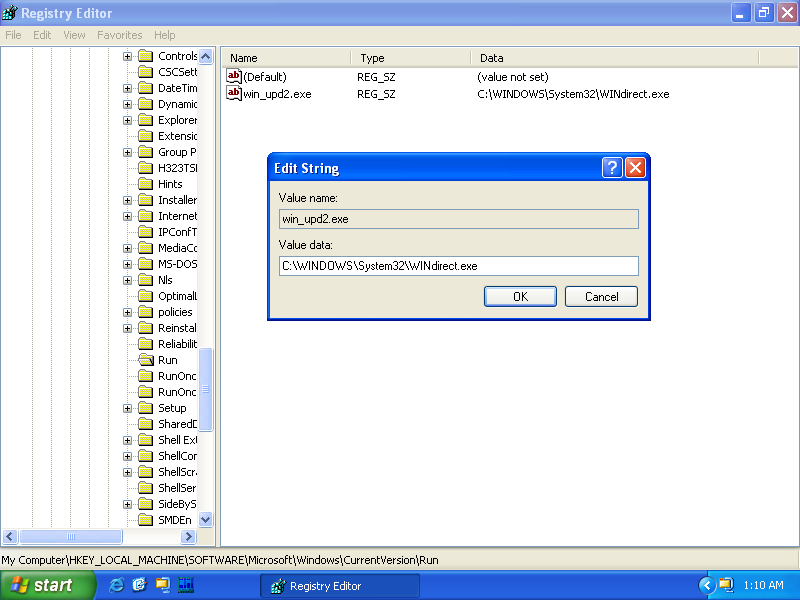Expand the Shell Ex key
Viewport: 800px width, 600px height.
(128, 440)
